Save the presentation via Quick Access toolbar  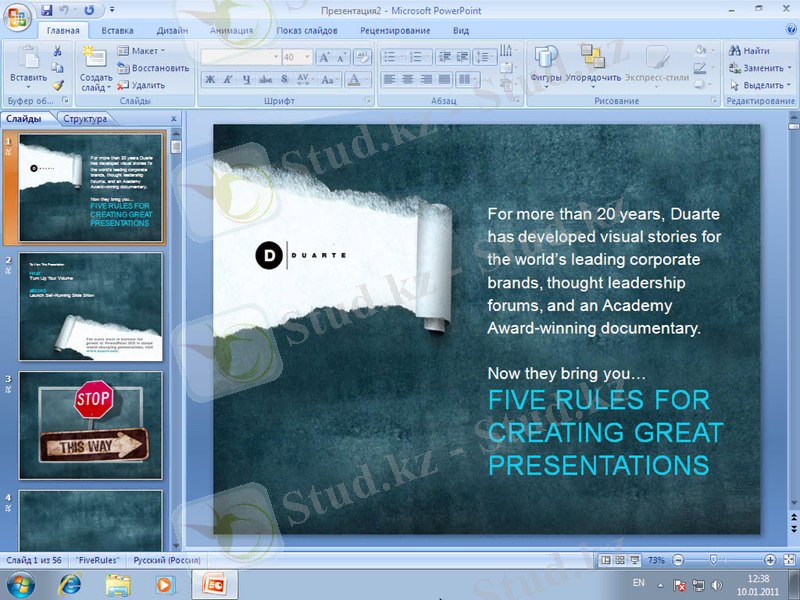click(x=47, y=8)
